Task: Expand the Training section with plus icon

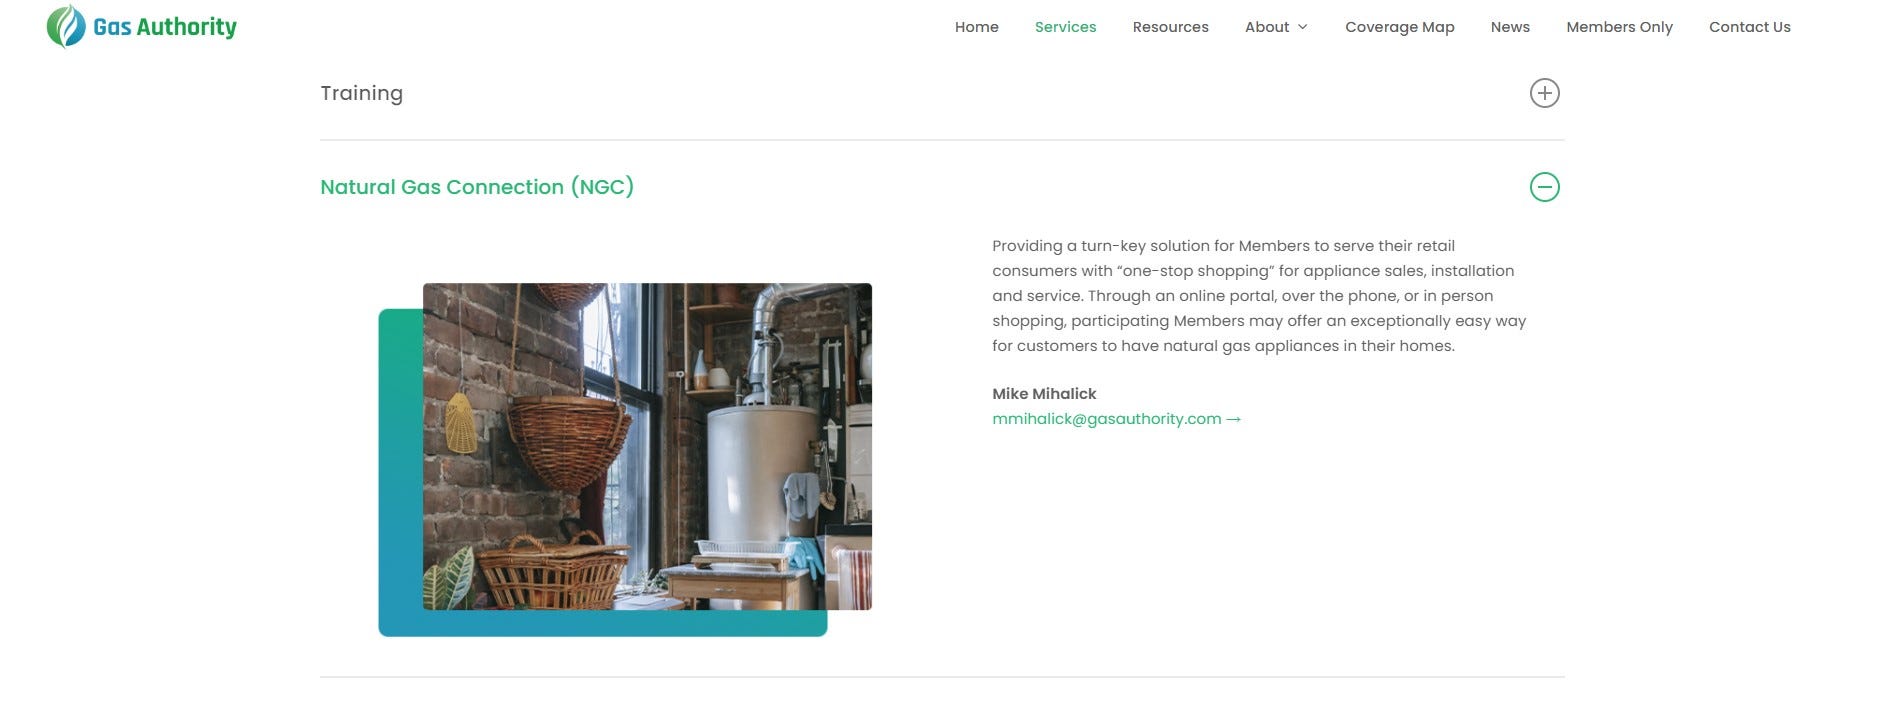Action: pos(1544,93)
